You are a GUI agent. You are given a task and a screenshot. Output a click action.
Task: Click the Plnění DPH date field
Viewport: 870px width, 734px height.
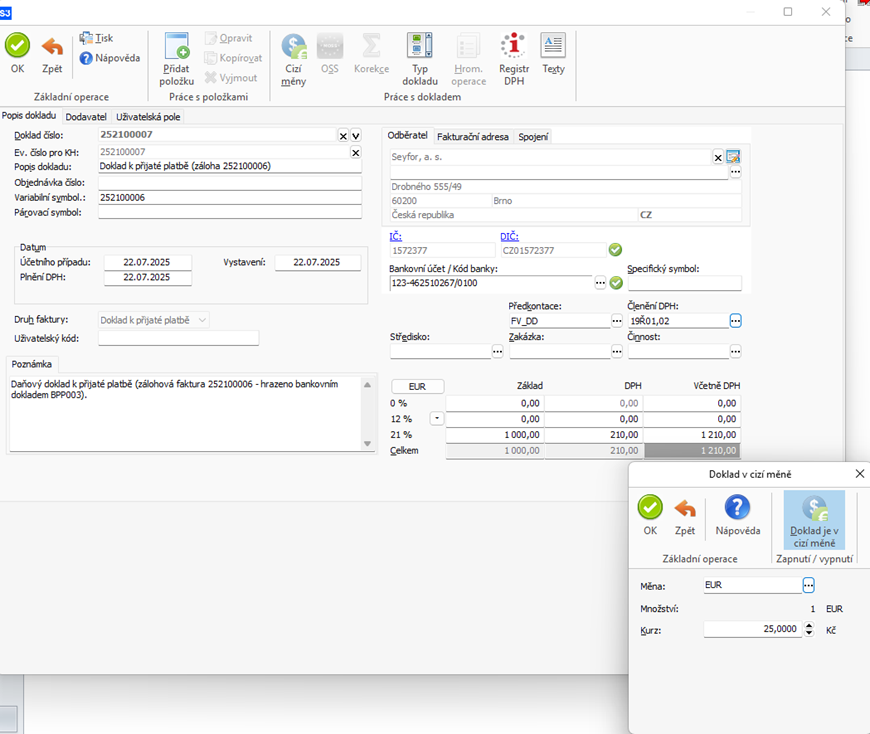tap(148, 277)
